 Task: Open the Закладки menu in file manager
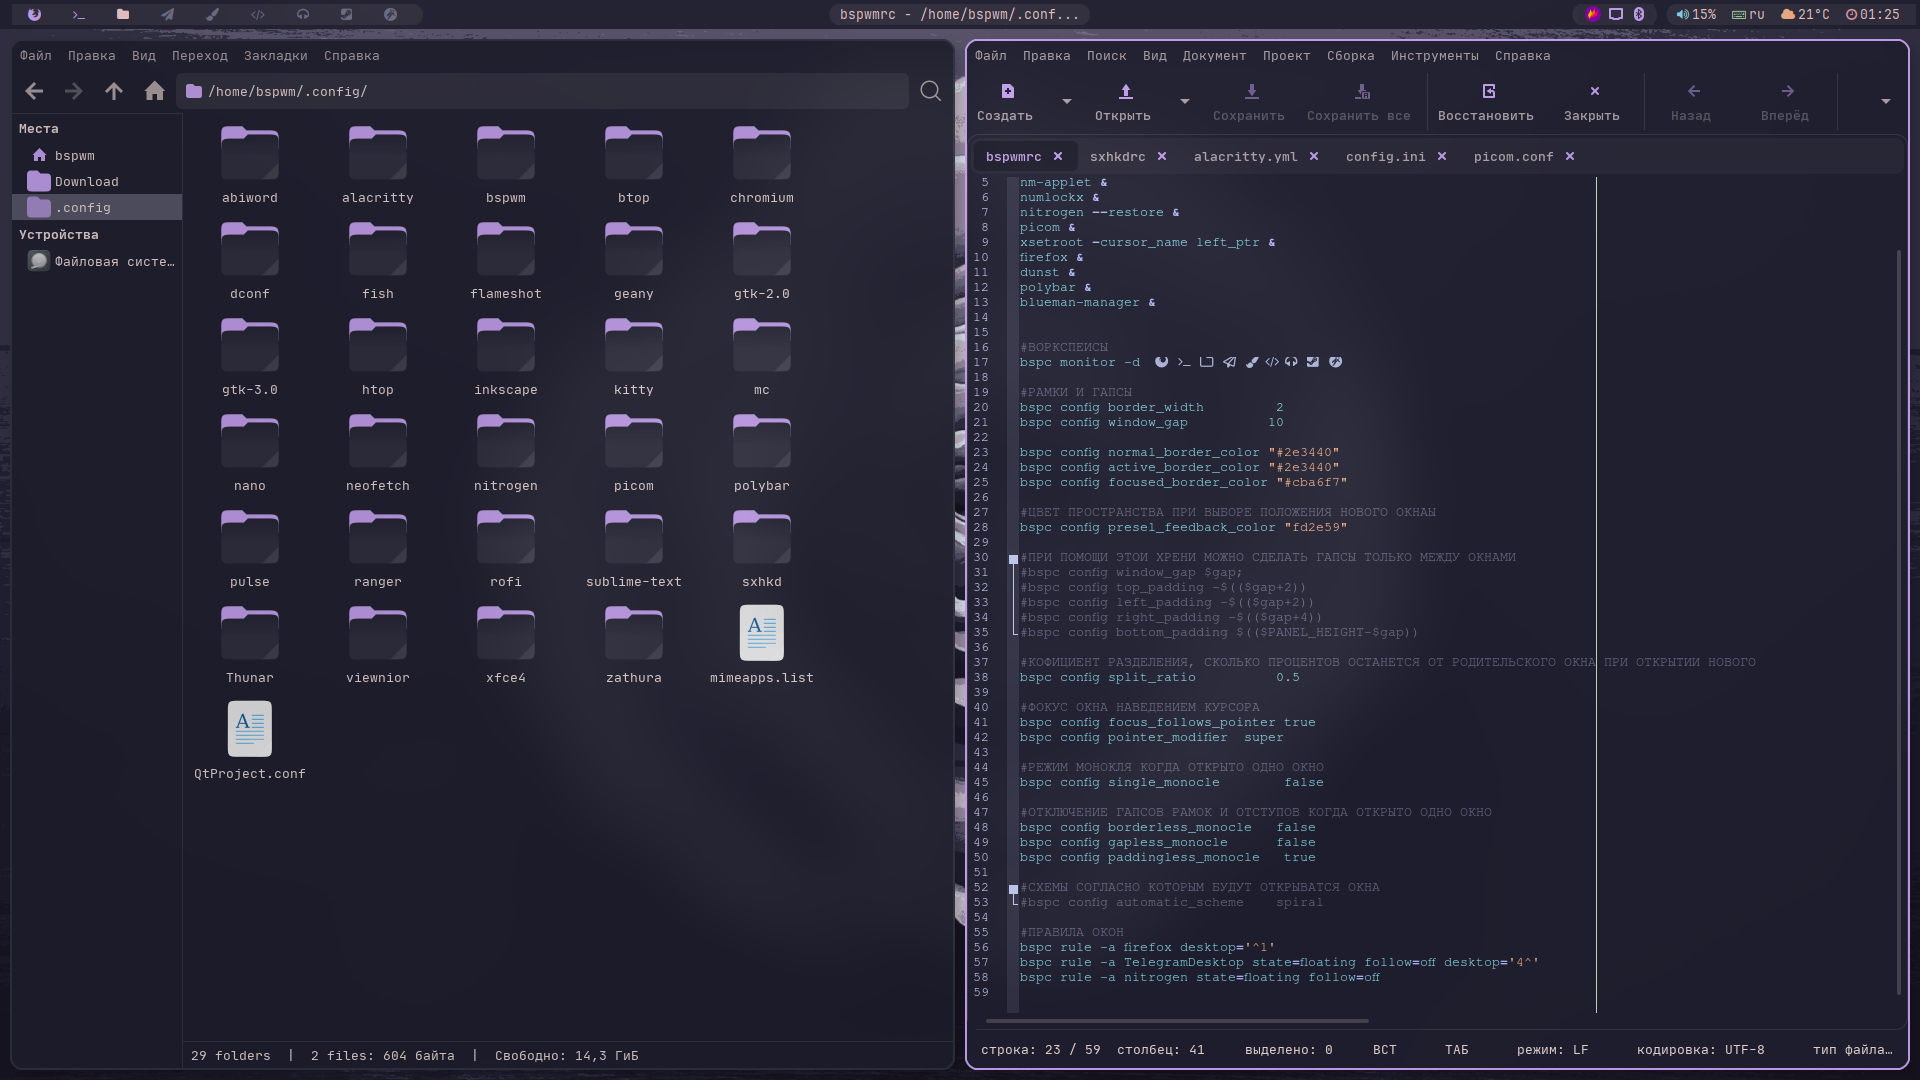[x=275, y=56]
